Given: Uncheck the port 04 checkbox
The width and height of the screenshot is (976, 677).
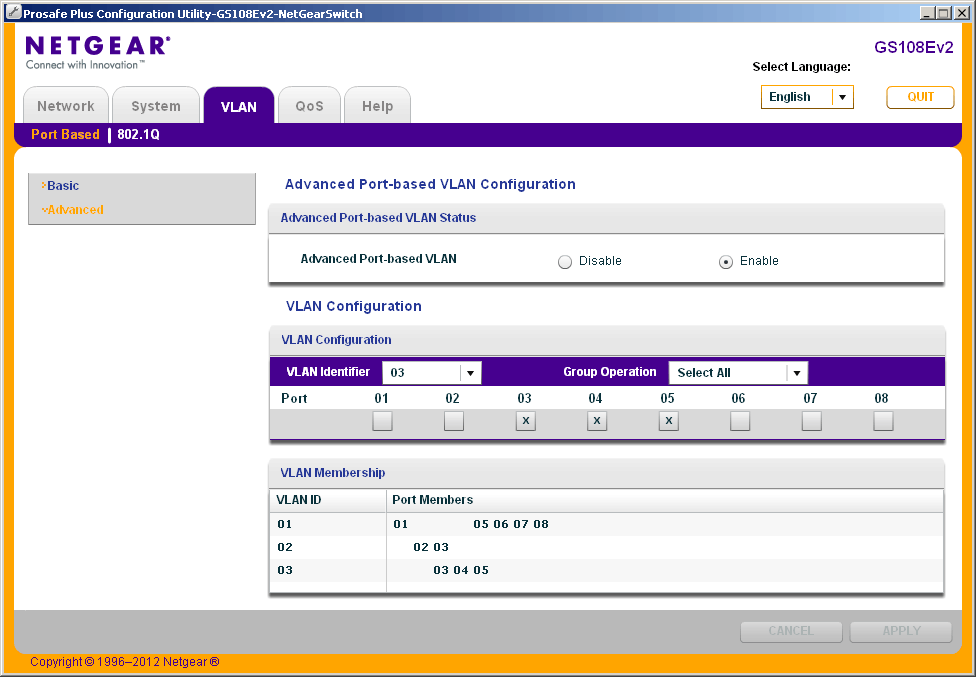Looking at the screenshot, I should (x=597, y=421).
